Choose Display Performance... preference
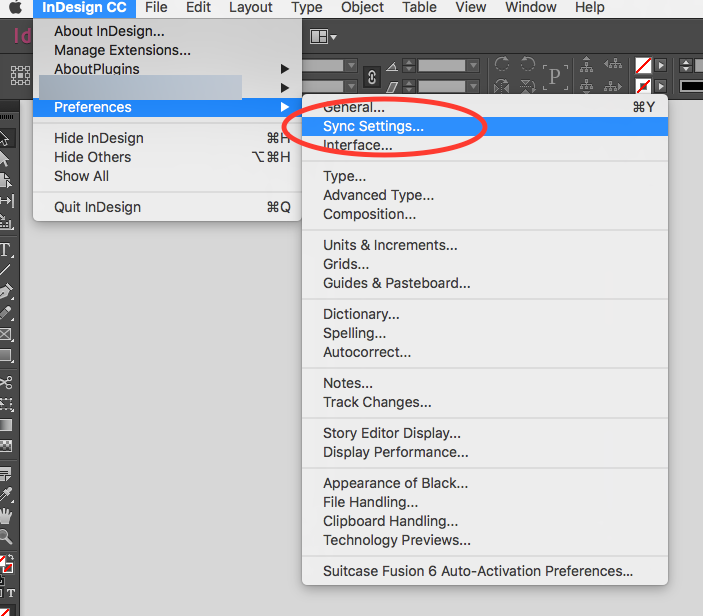Viewport: 703px width, 616px height. click(485, 452)
